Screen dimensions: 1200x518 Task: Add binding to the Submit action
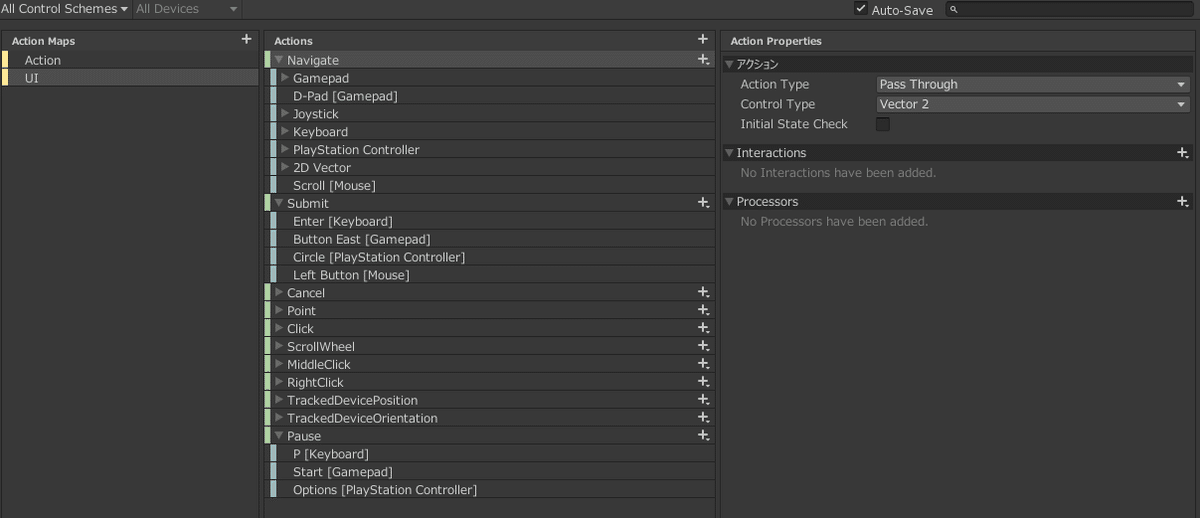coord(703,203)
